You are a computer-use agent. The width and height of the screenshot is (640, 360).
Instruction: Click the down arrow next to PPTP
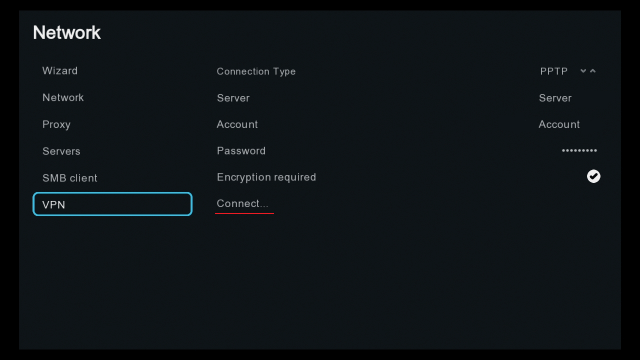(x=583, y=71)
